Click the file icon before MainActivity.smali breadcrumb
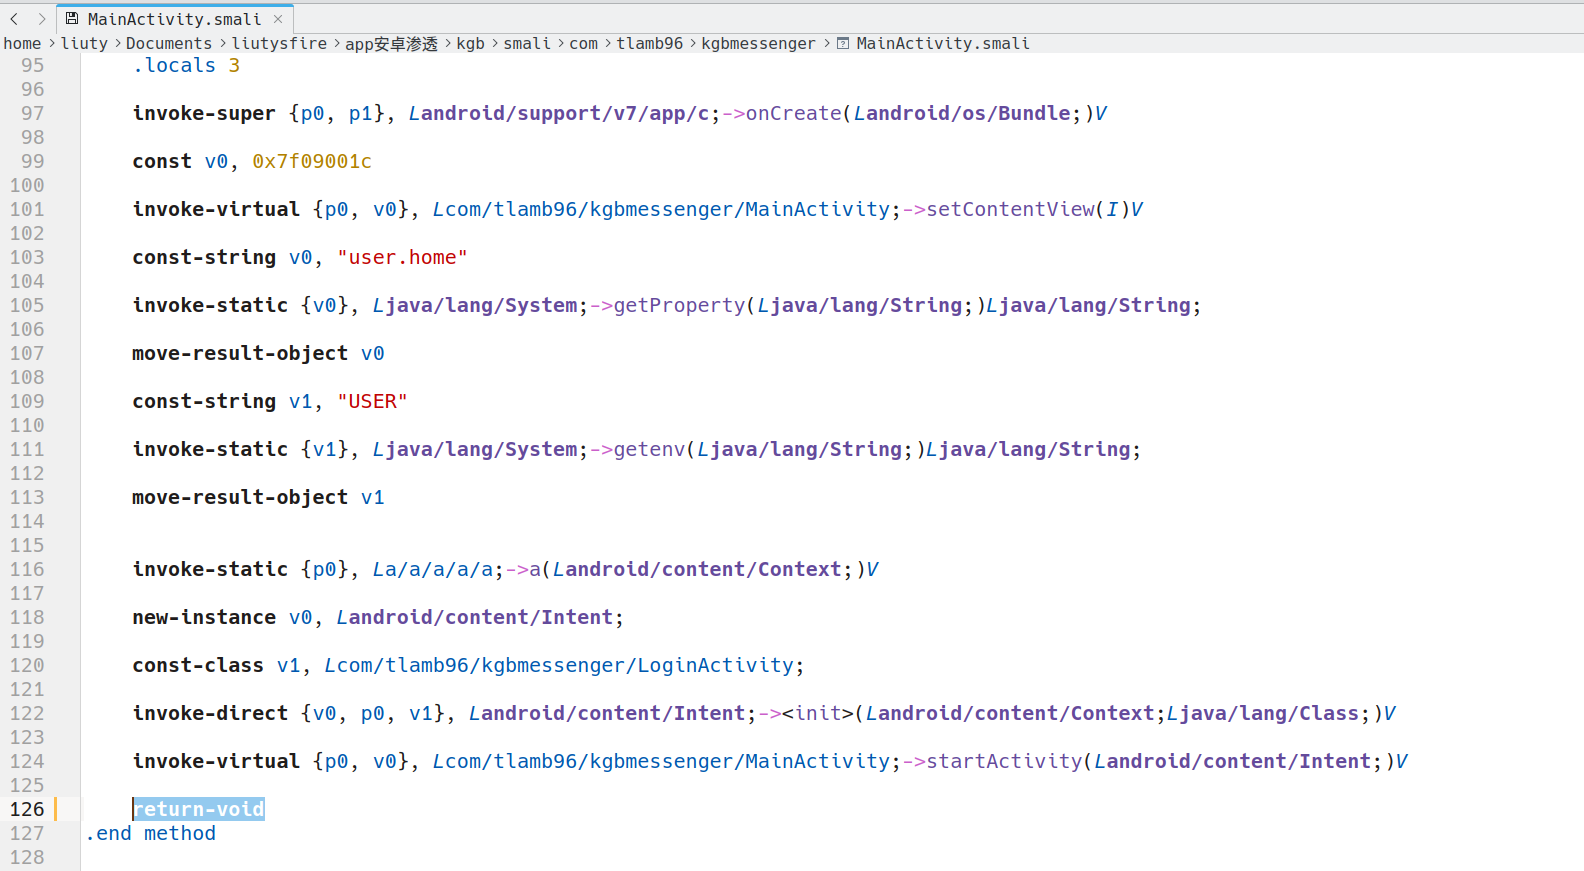The height and width of the screenshot is (871, 1584). click(843, 44)
